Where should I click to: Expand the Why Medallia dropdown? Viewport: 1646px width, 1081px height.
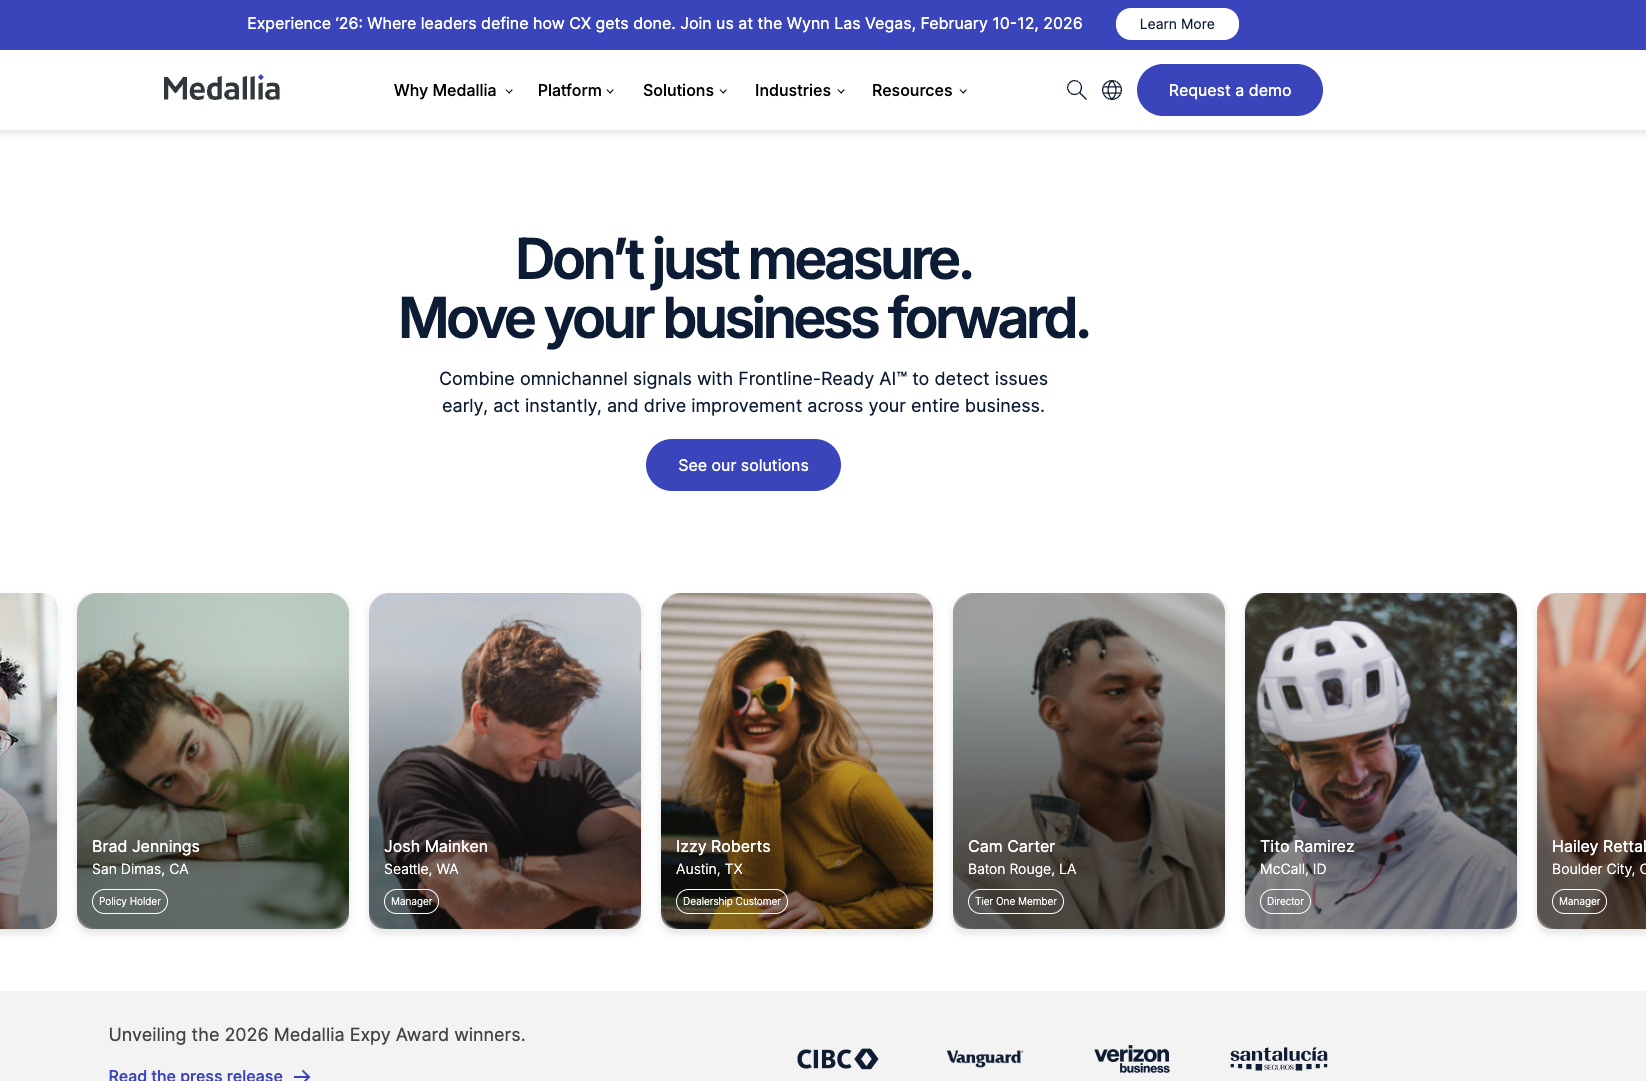[453, 90]
